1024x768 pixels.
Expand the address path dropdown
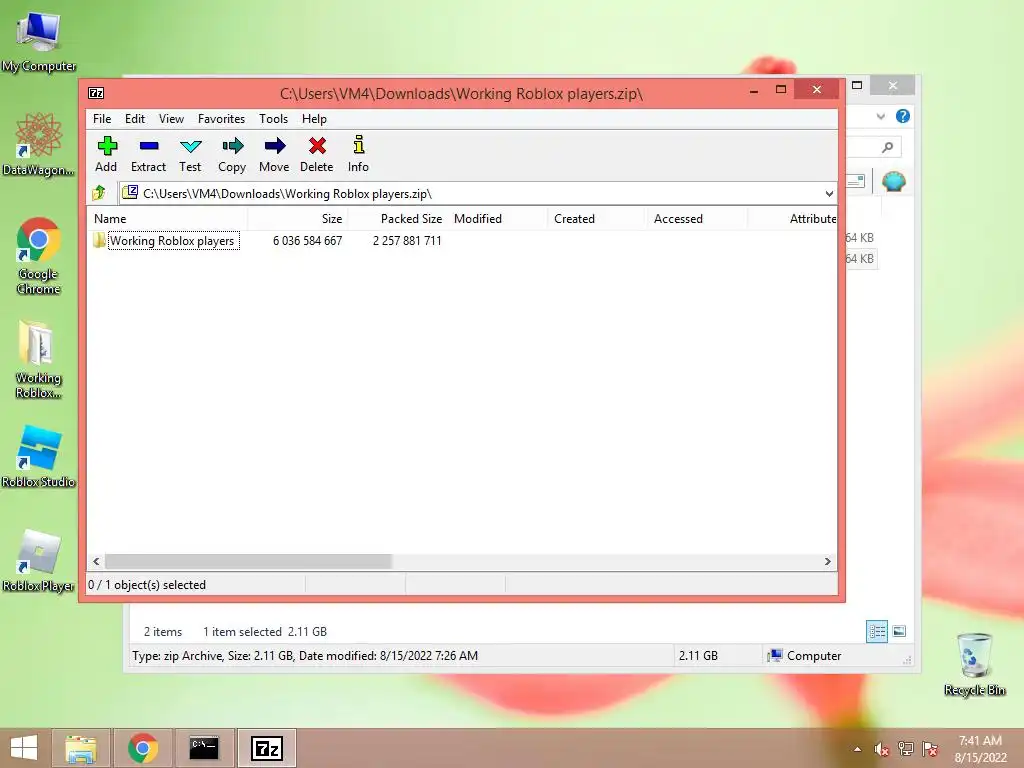click(829, 194)
